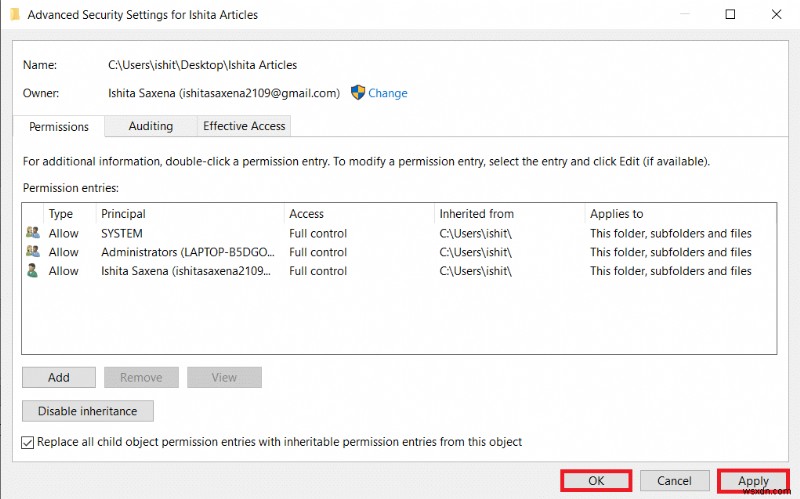
Task: Switch to the Auditing tab
Action: tap(150, 126)
